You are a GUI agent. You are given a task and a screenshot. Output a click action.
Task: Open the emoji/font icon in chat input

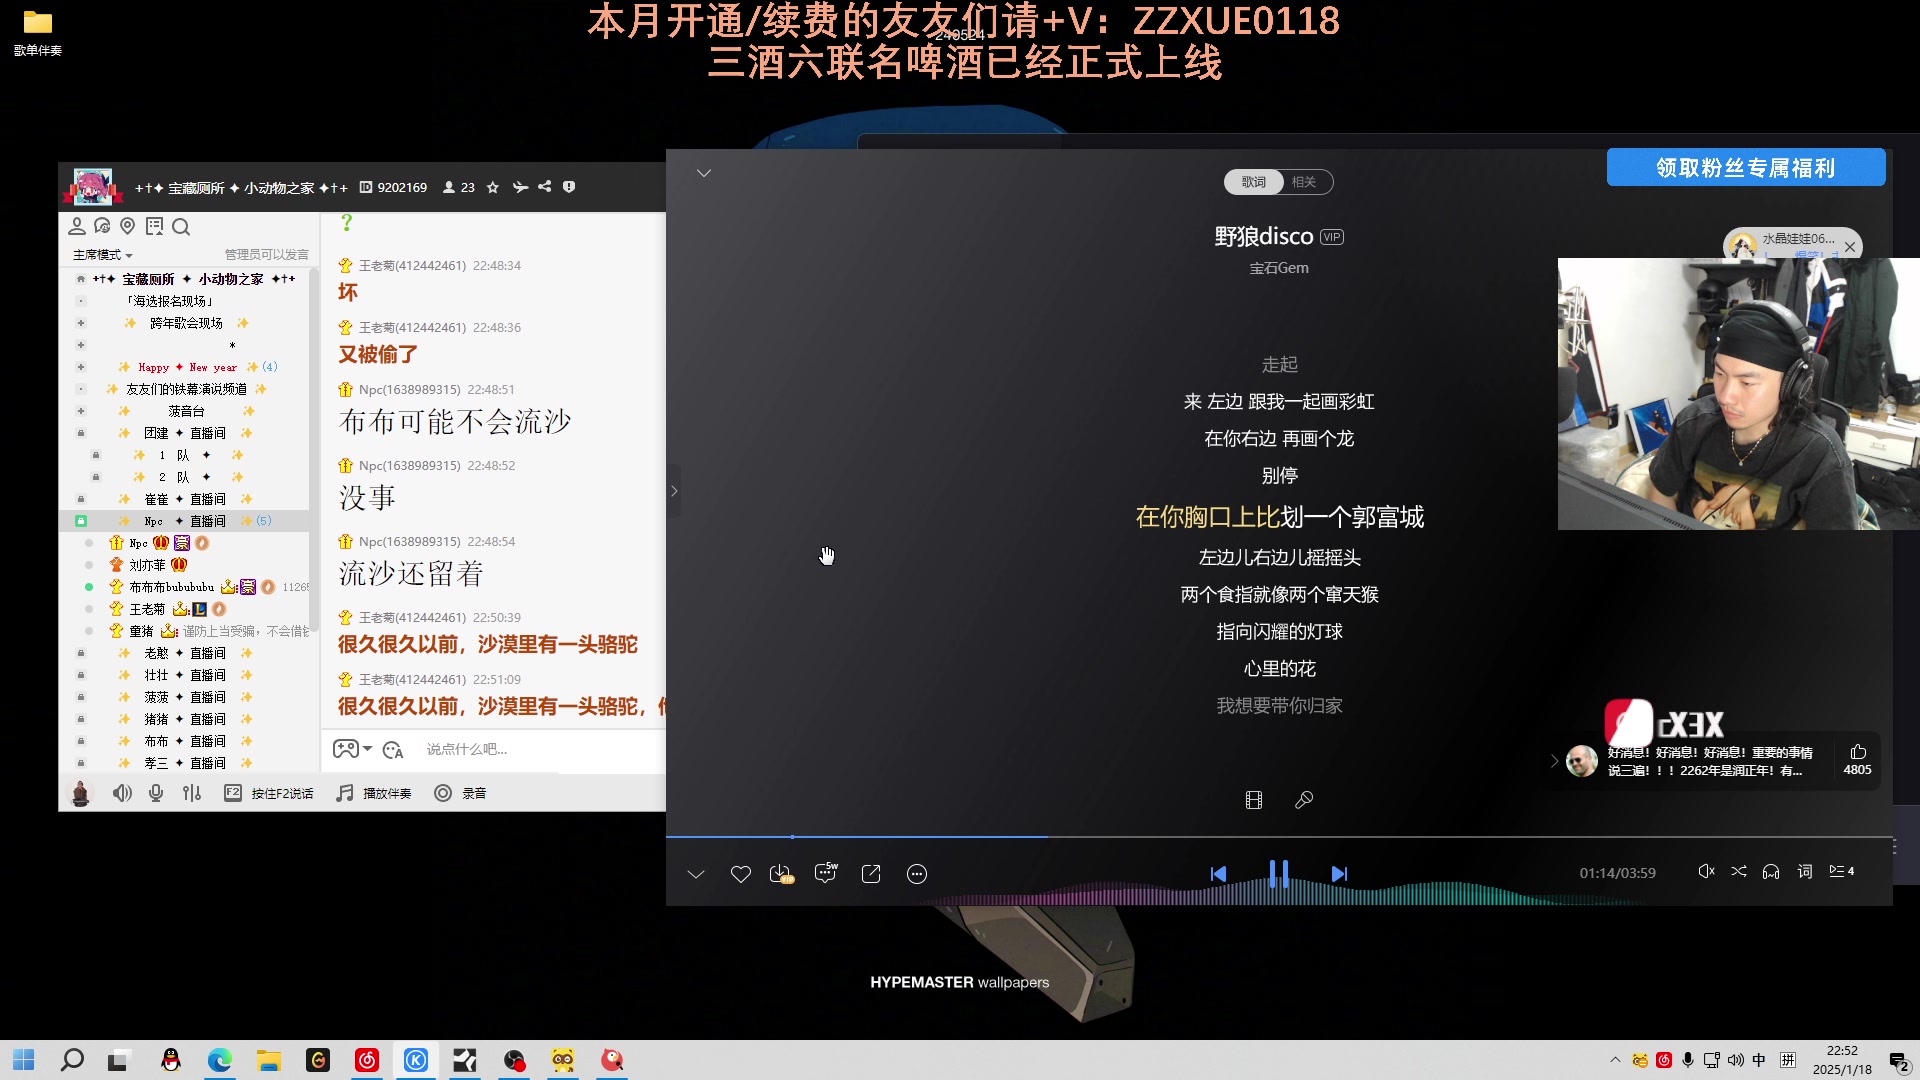click(x=393, y=750)
